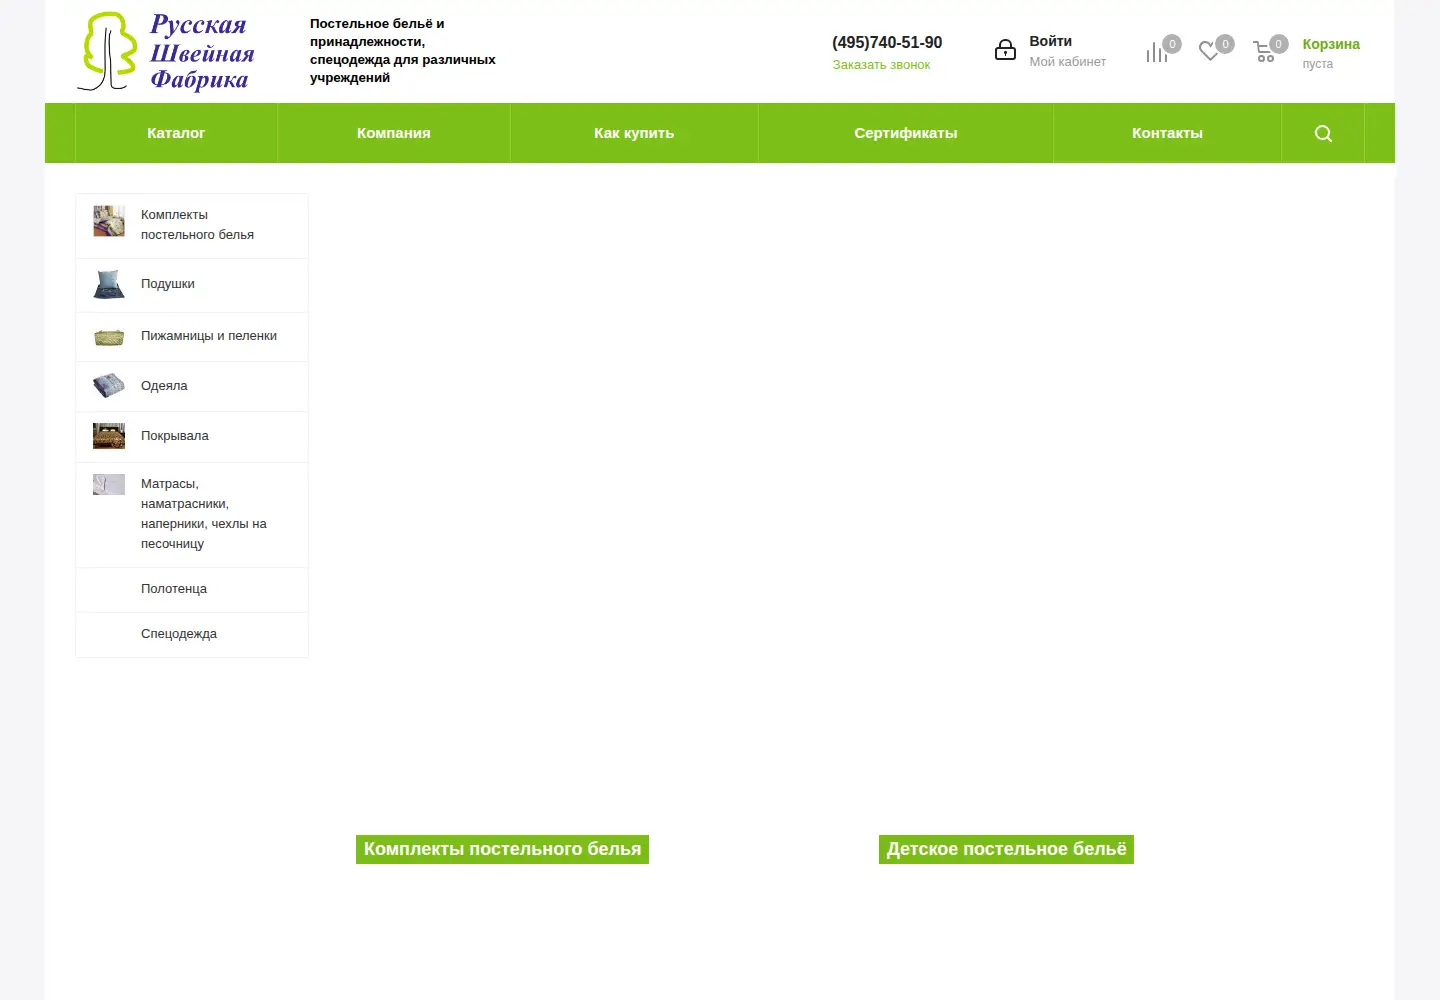The height and width of the screenshot is (1000, 1440).
Task: Click the pillow thumbnail icon
Action: click(109, 284)
